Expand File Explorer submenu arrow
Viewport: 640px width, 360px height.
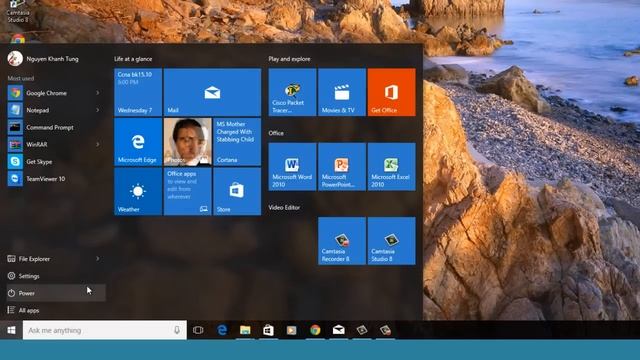(98, 259)
